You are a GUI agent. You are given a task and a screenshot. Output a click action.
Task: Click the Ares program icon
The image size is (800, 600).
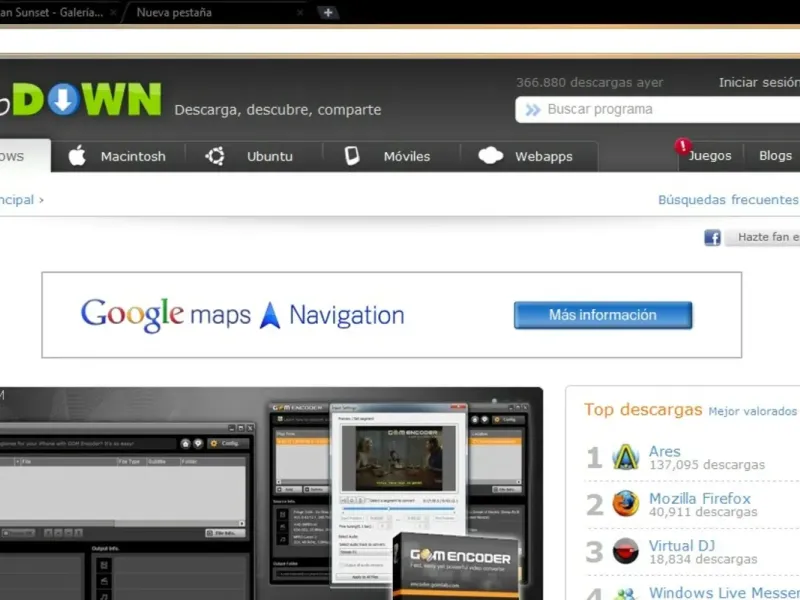click(x=626, y=457)
